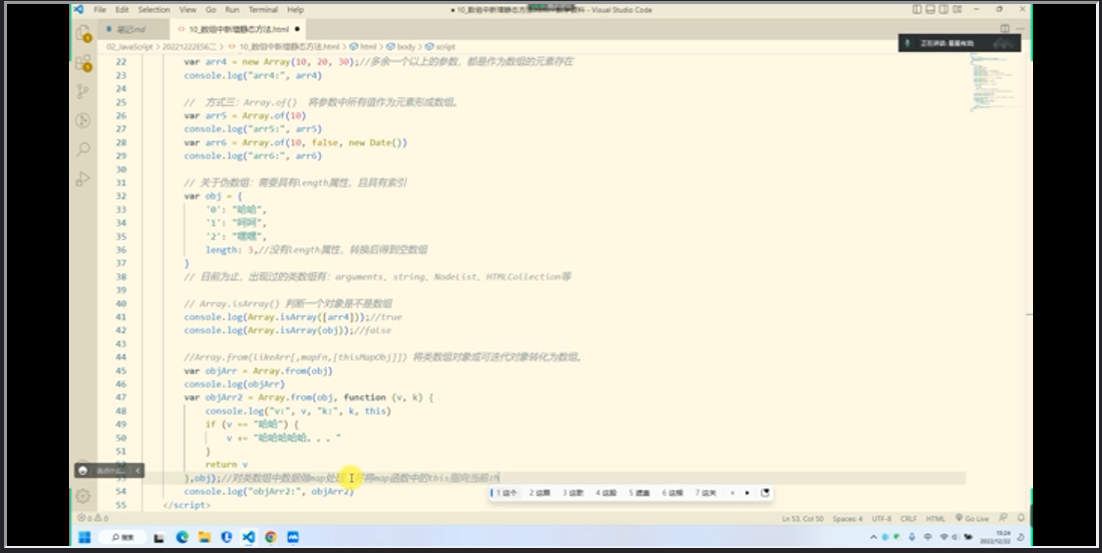Click the feedback icon in status bar
Image resolution: width=1102 pixels, height=553 pixels.
(x=1004, y=519)
